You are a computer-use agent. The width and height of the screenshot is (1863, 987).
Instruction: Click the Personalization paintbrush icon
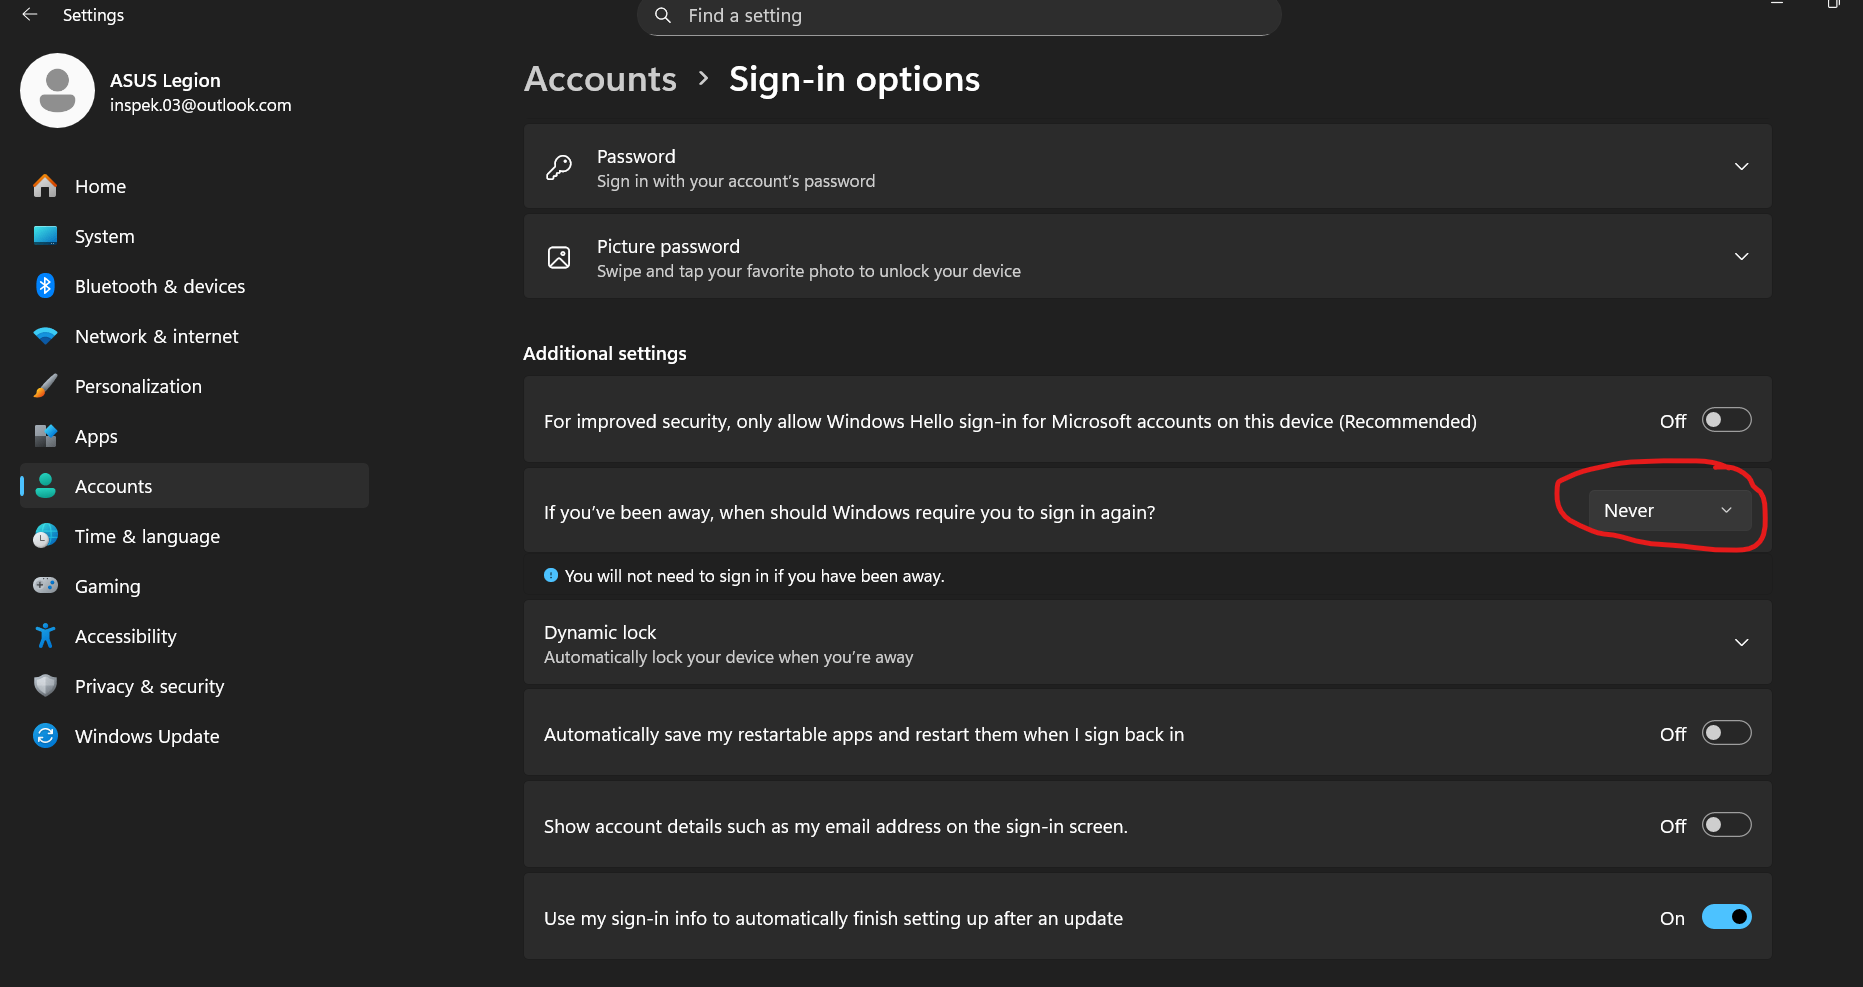click(45, 386)
